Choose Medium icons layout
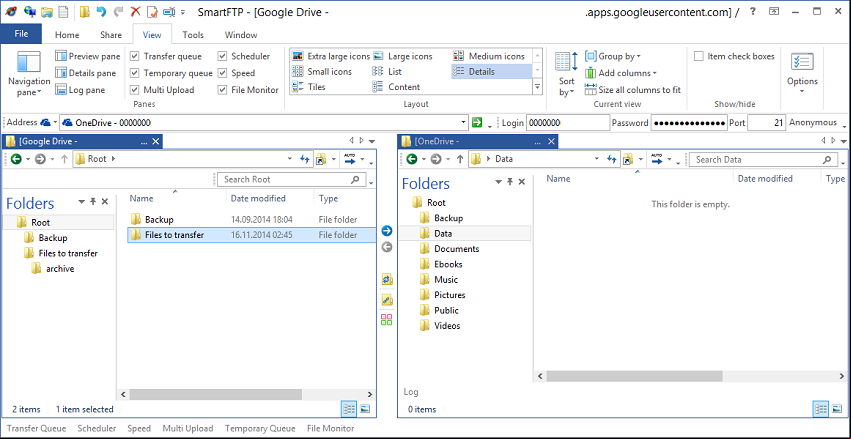Image resolution: width=851 pixels, height=439 pixels. pos(489,56)
